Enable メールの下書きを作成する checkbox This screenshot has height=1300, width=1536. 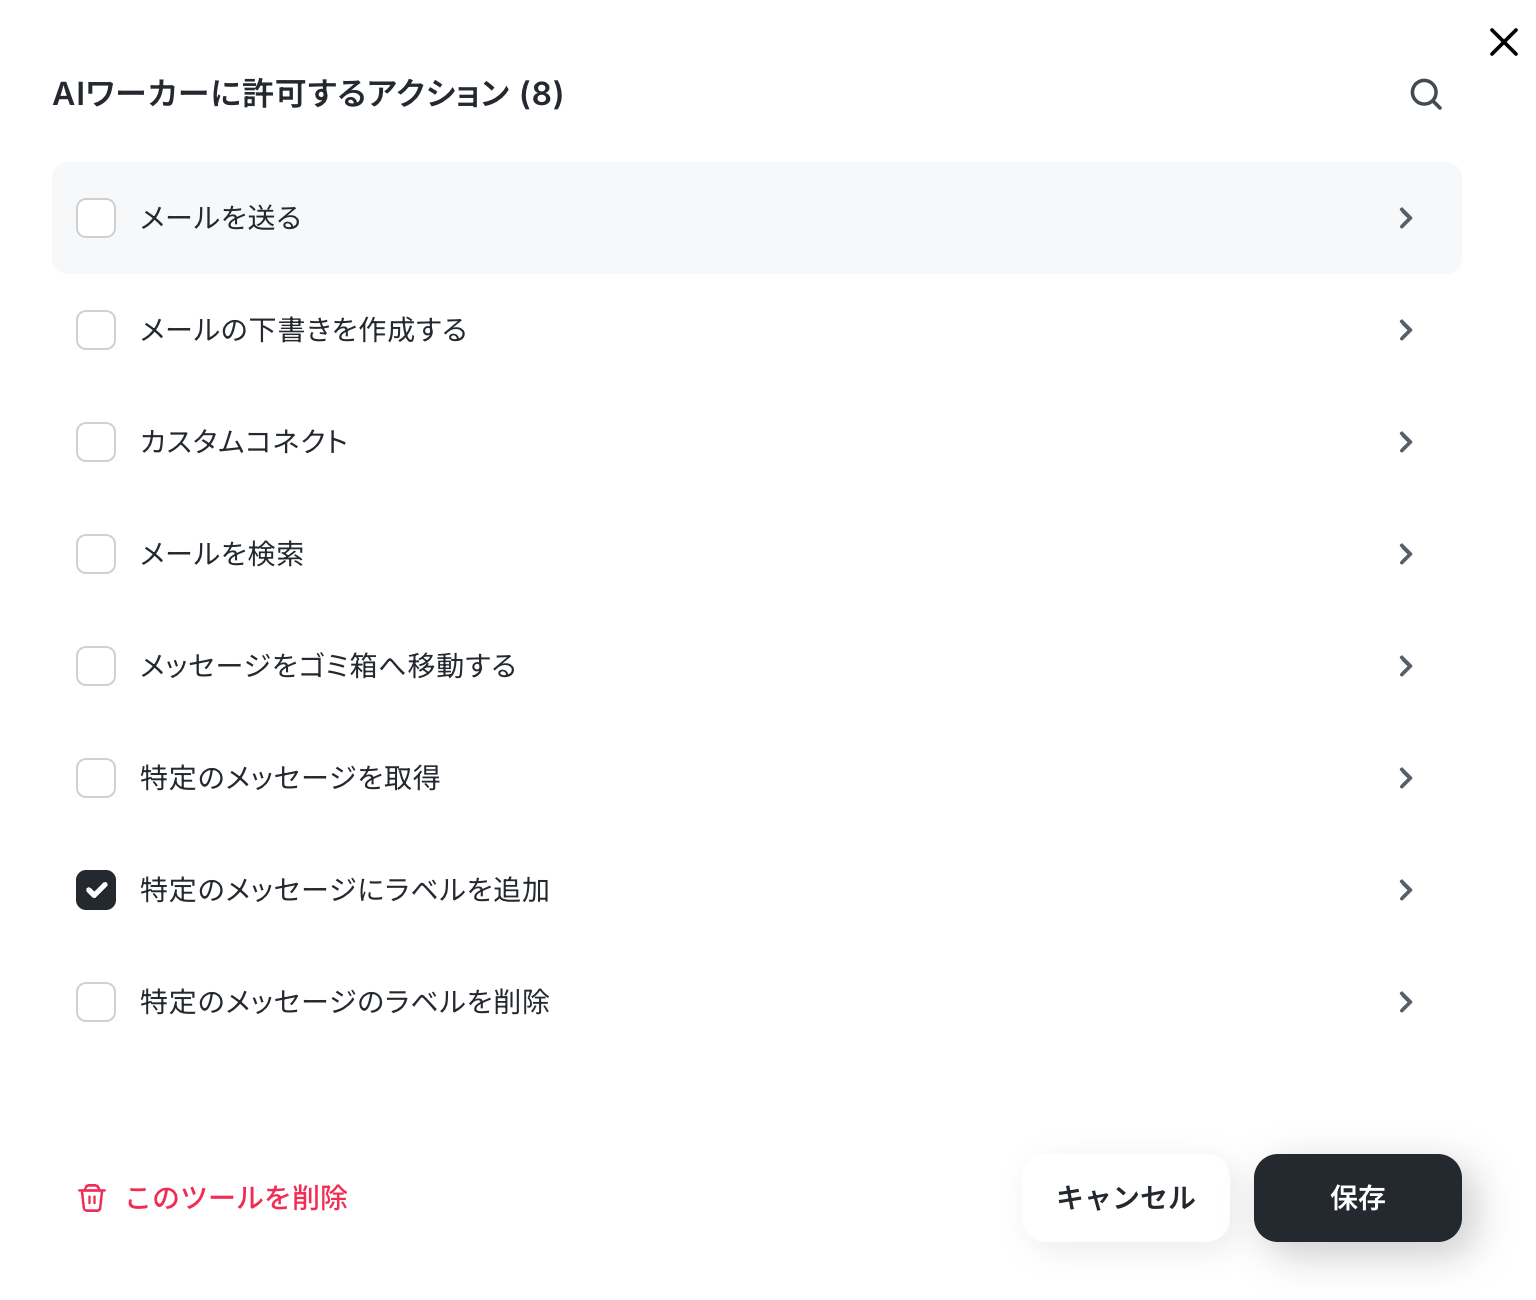[x=96, y=330]
